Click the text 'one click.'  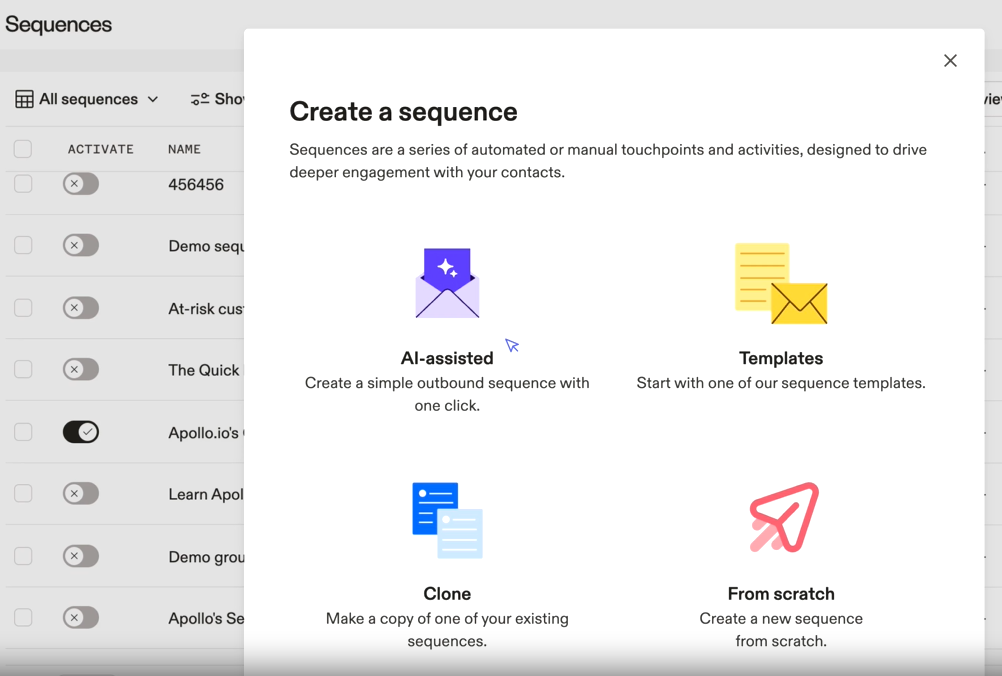(447, 406)
